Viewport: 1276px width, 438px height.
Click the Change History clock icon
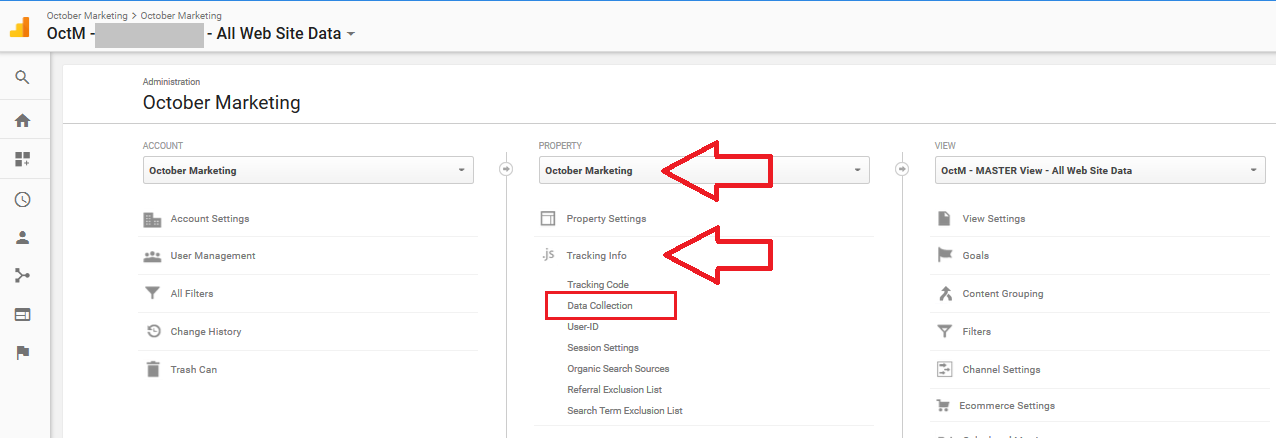153,332
